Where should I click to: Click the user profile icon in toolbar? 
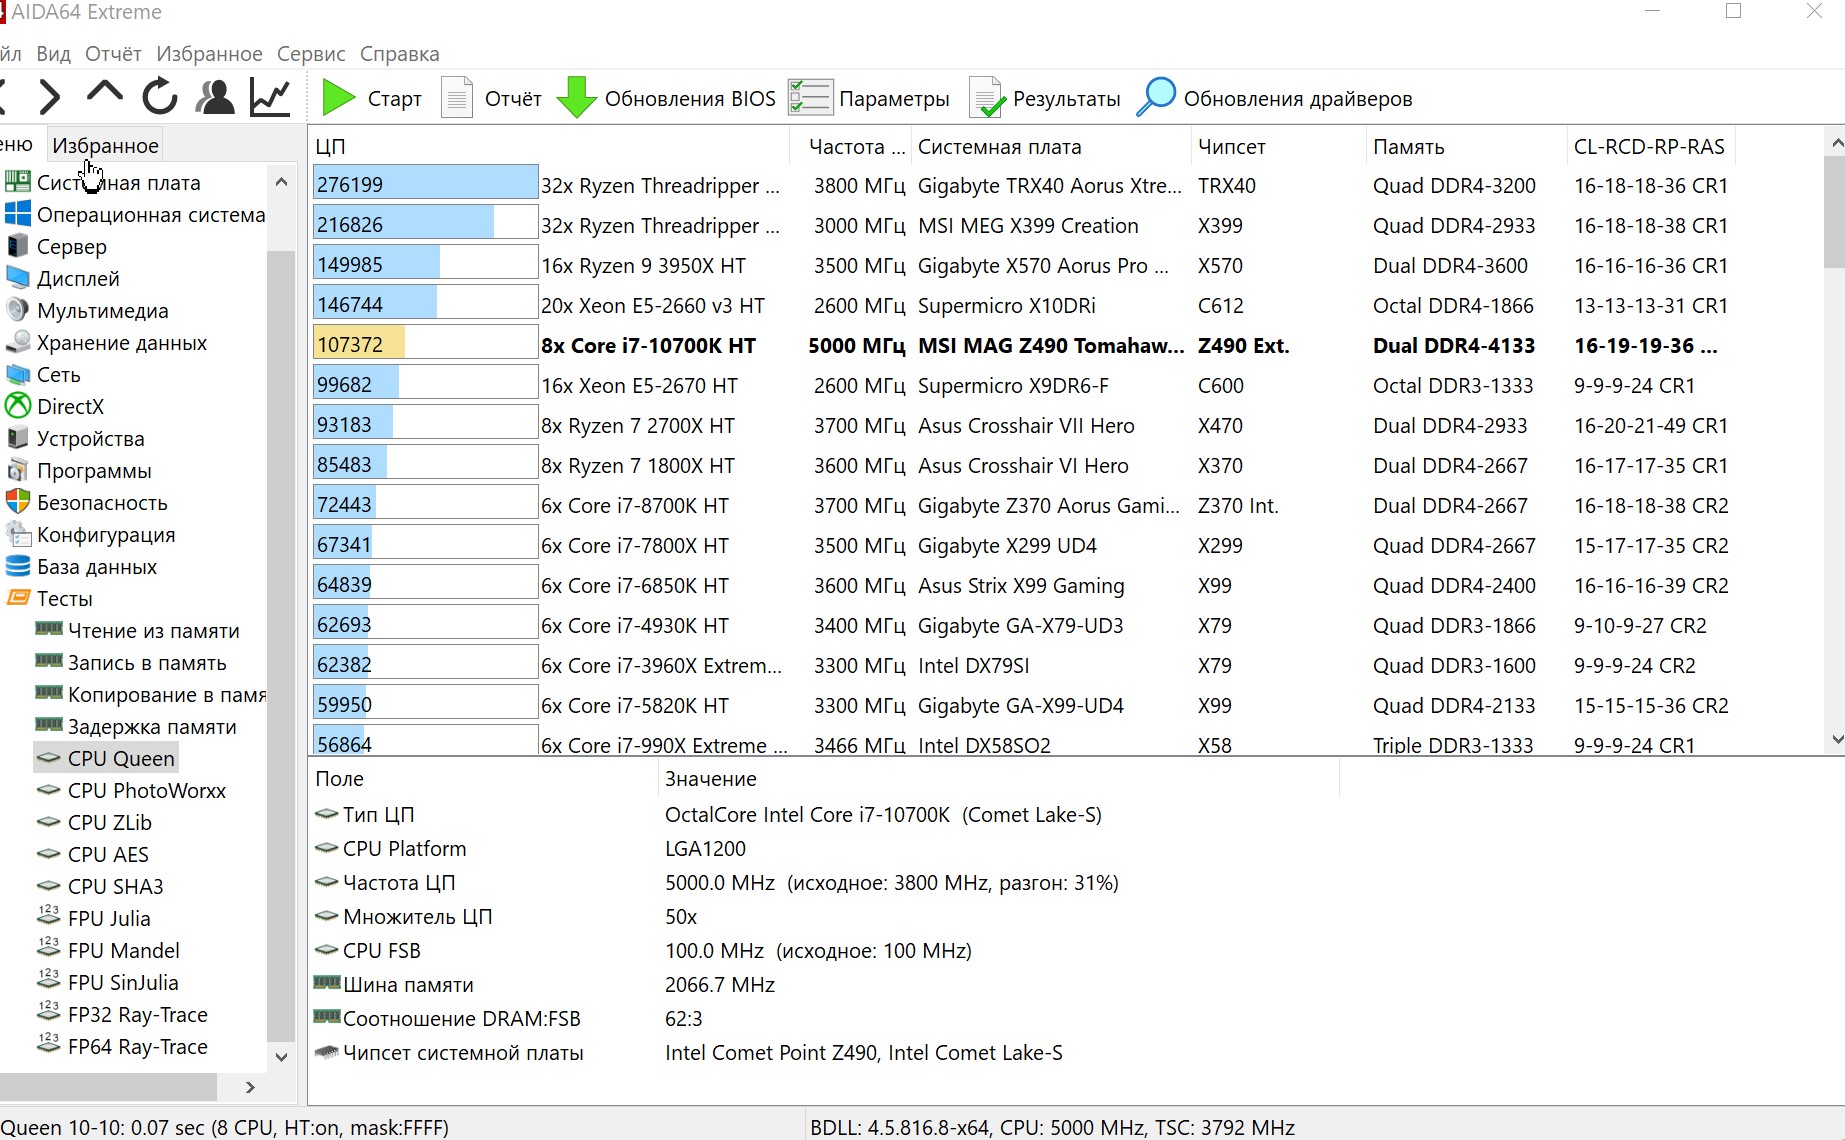click(x=214, y=97)
